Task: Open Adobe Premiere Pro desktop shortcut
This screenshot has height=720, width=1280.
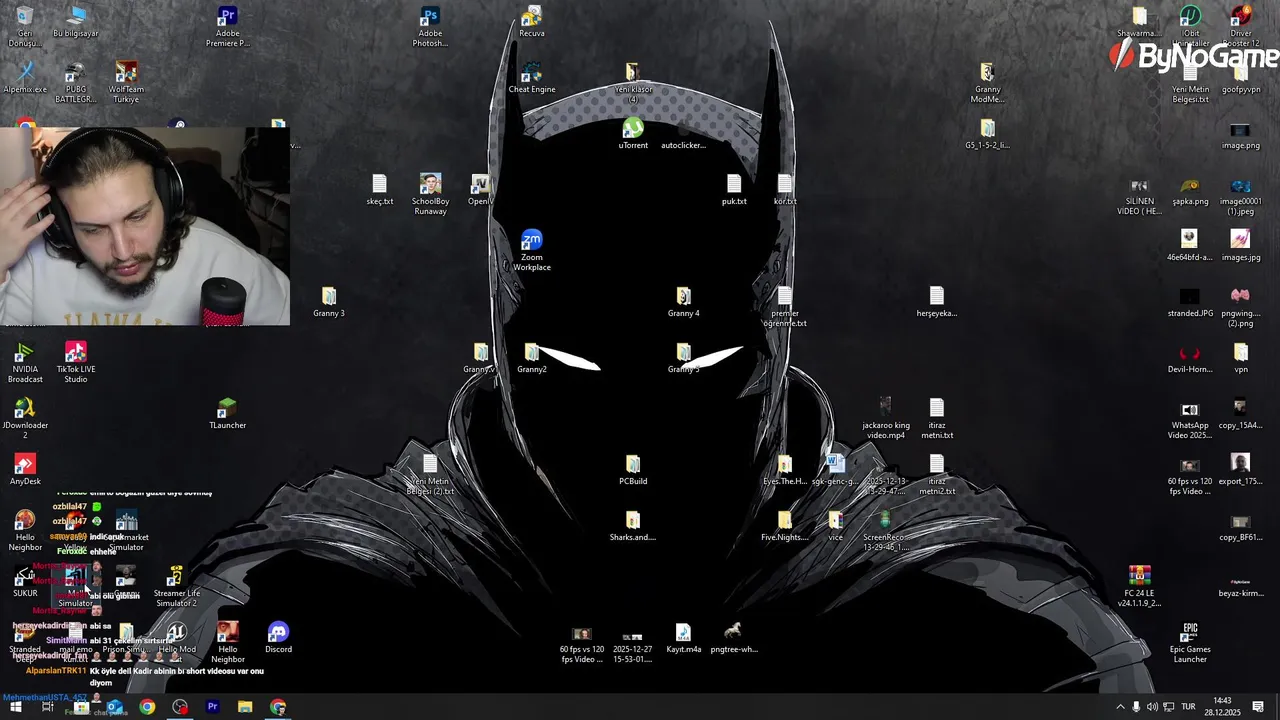Action: tap(227, 27)
